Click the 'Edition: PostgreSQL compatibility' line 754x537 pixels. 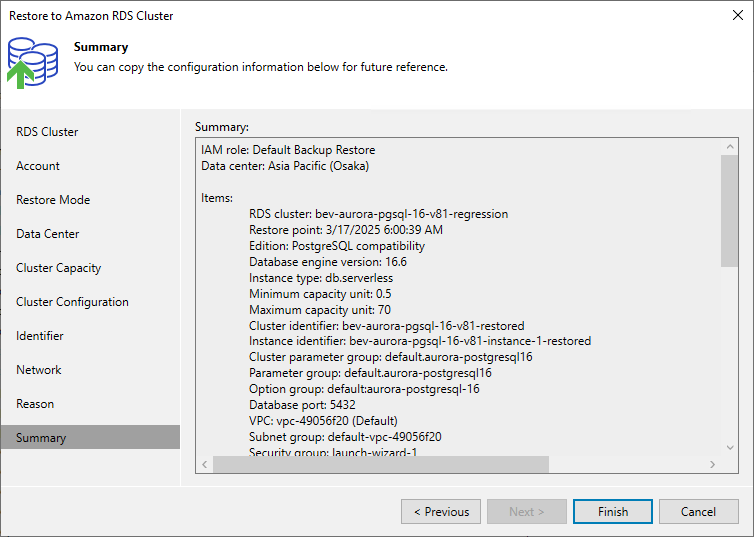(337, 246)
